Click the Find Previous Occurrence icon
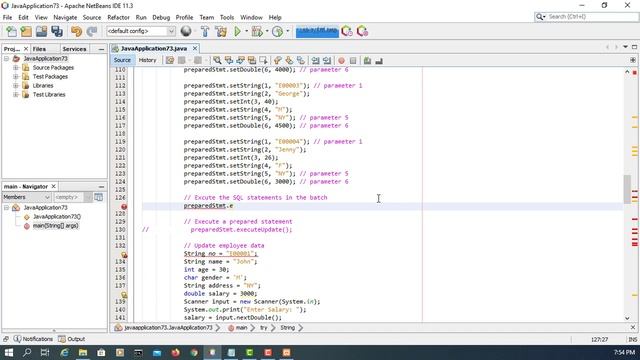This screenshot has height=360, width=640. tap(229, 60)
